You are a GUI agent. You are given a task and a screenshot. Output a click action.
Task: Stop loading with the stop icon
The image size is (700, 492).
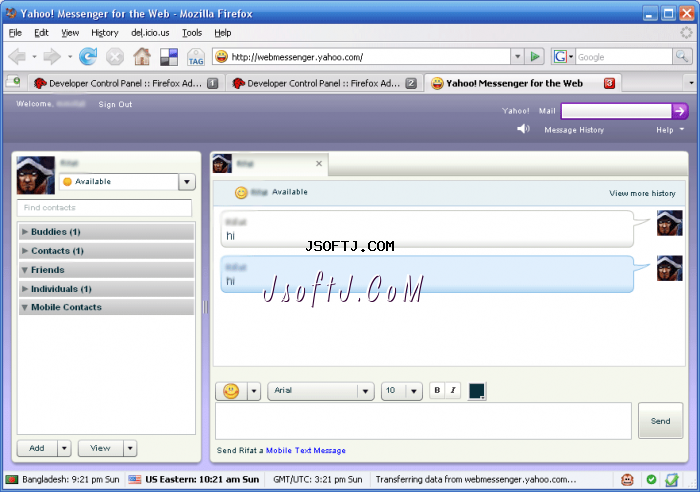tap(115, 57)
